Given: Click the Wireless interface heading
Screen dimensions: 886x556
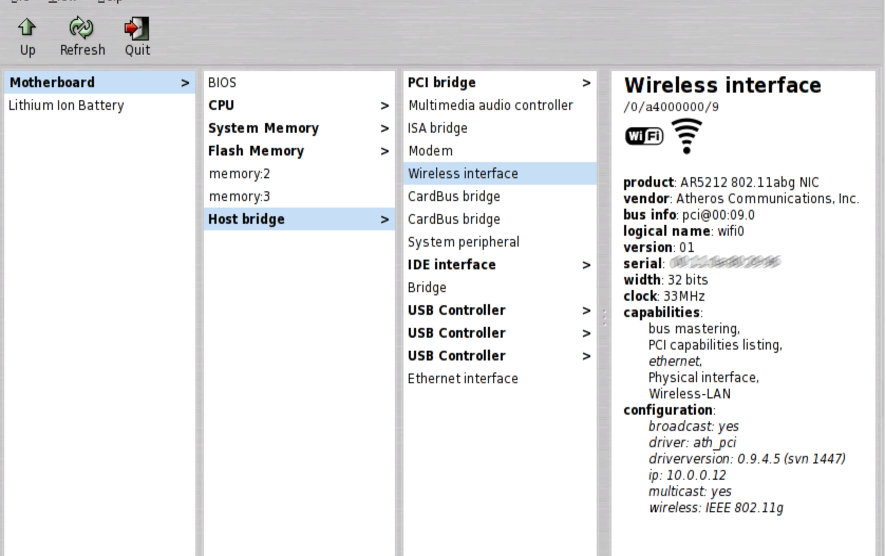Looking at the screenshot, I should point(723,85).
